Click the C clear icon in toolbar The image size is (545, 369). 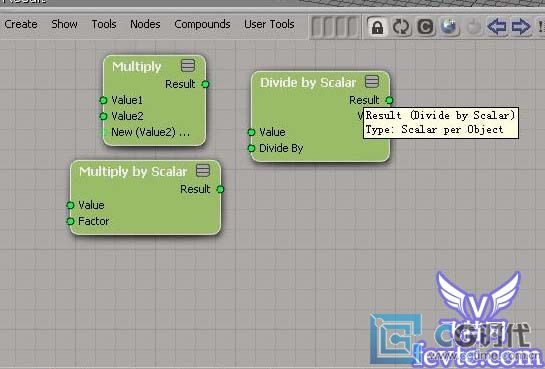click(425, 27)
